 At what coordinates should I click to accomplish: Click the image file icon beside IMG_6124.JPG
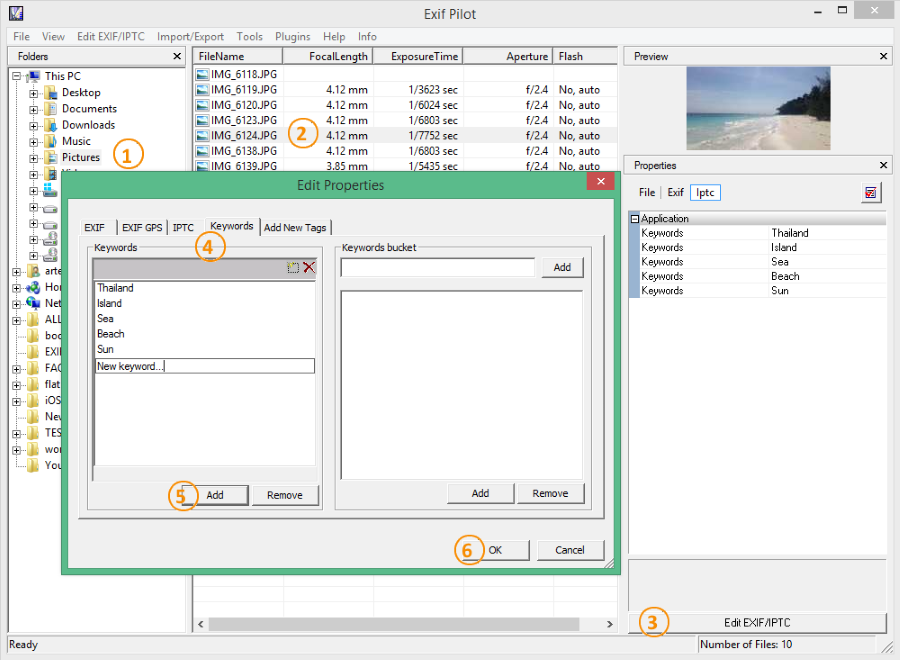pos(202,136)
